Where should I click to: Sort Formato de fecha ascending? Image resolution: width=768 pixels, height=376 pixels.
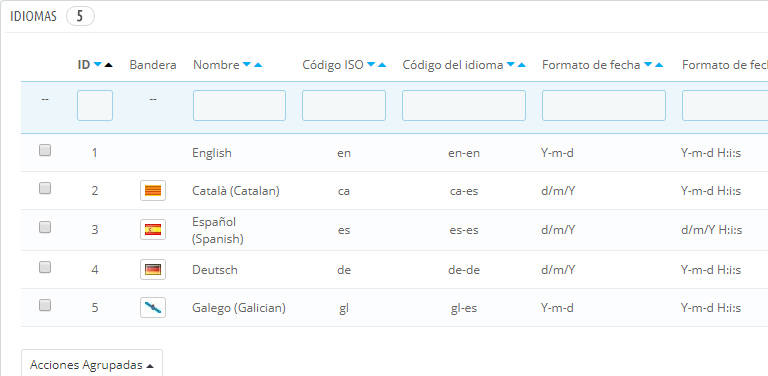[x=659, y=65]
